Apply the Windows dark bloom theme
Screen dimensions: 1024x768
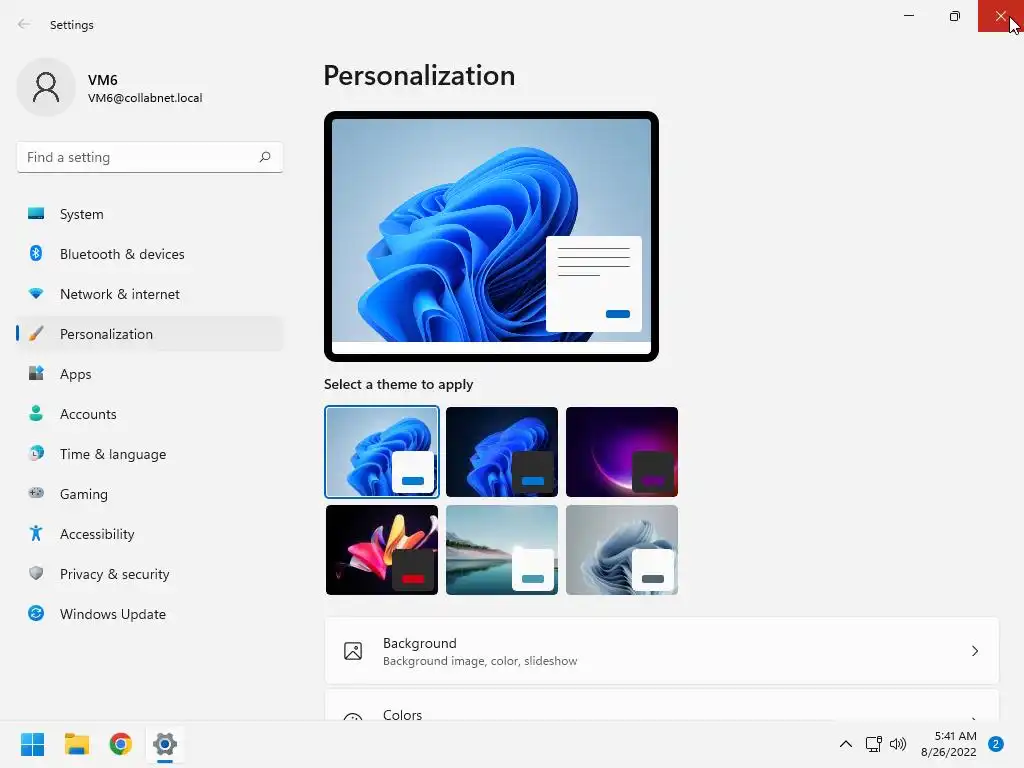(x=502, y=451)
